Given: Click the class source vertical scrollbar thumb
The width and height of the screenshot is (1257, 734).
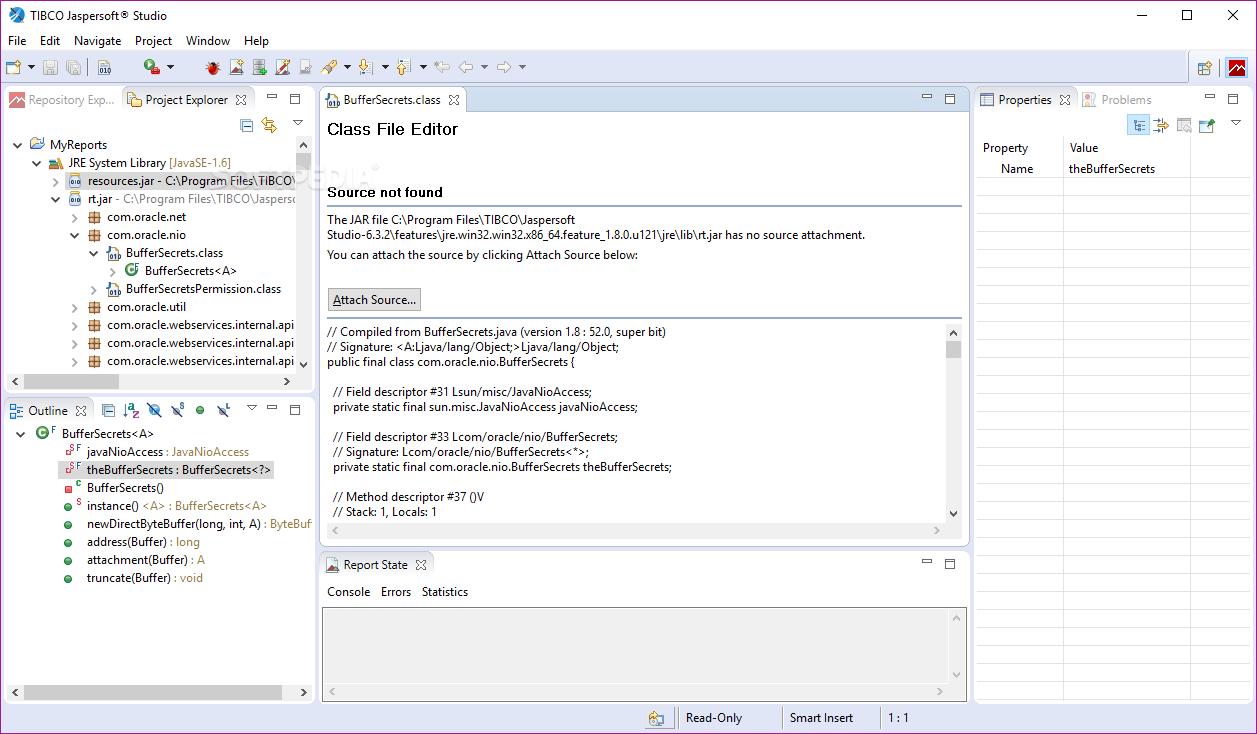Looking at the screenshot, I should click(x=953, y=349).
